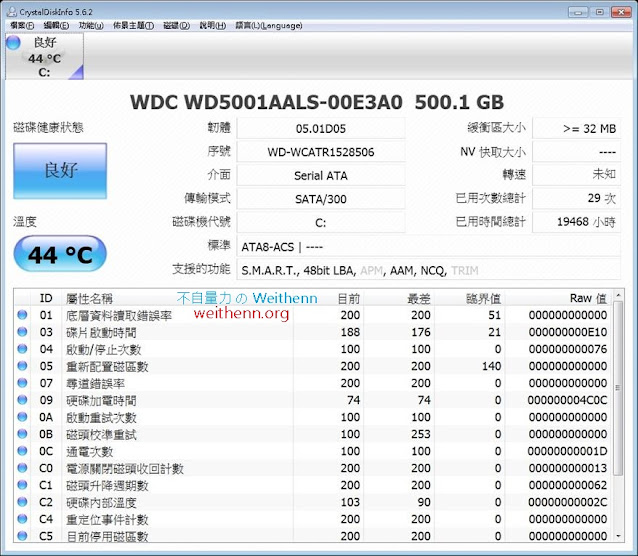Click the blue health orb in drive tab
Image resolution: width=638 pixels, height=556 pixels.
click(x=13, y=42)
